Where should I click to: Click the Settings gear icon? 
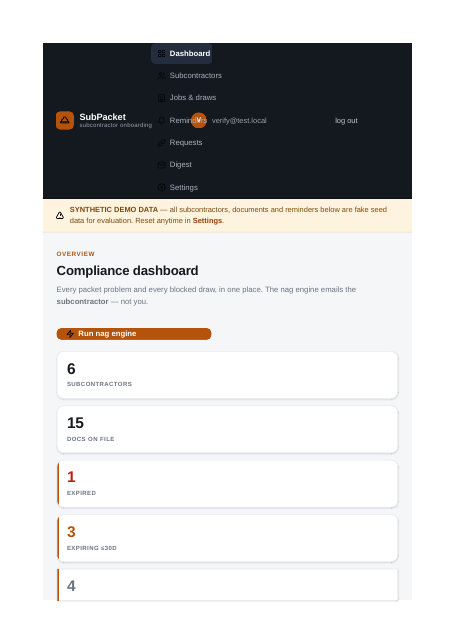tap(161, 187)
